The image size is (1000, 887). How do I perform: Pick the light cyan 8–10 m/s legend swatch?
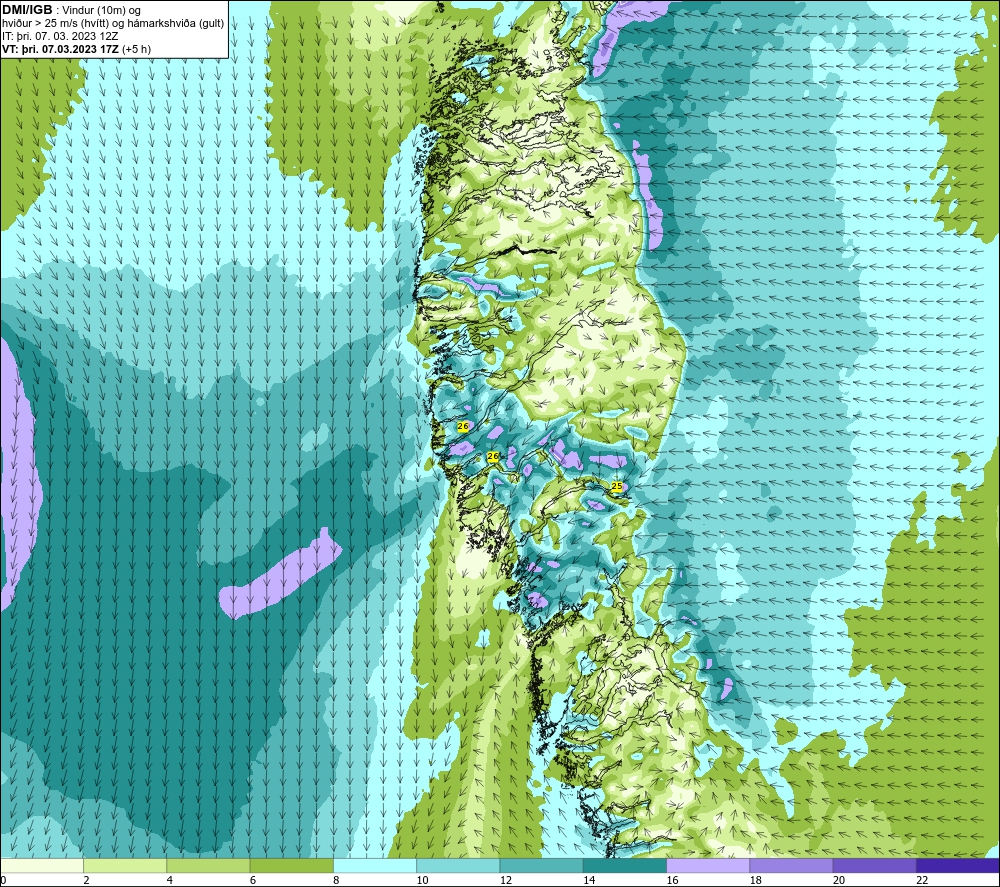(x=375, y=865)
